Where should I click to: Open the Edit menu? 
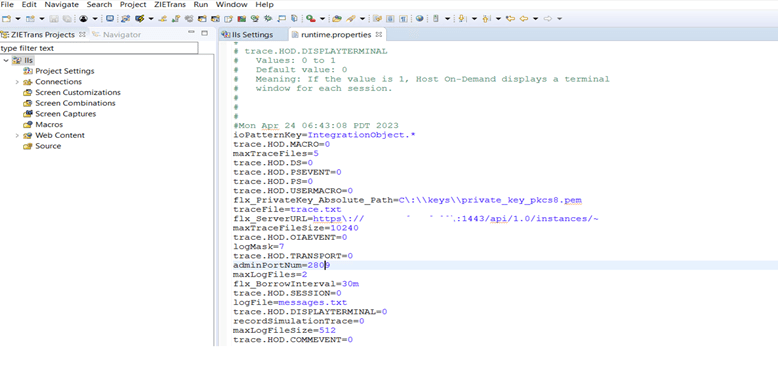coord(29,4)
